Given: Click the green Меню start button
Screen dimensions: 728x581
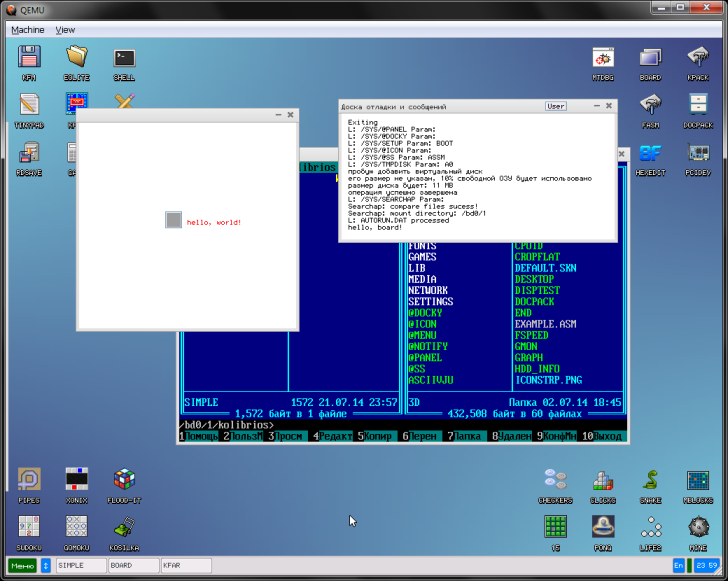Looking at the screenshot, I should click(x=22, y=565).
